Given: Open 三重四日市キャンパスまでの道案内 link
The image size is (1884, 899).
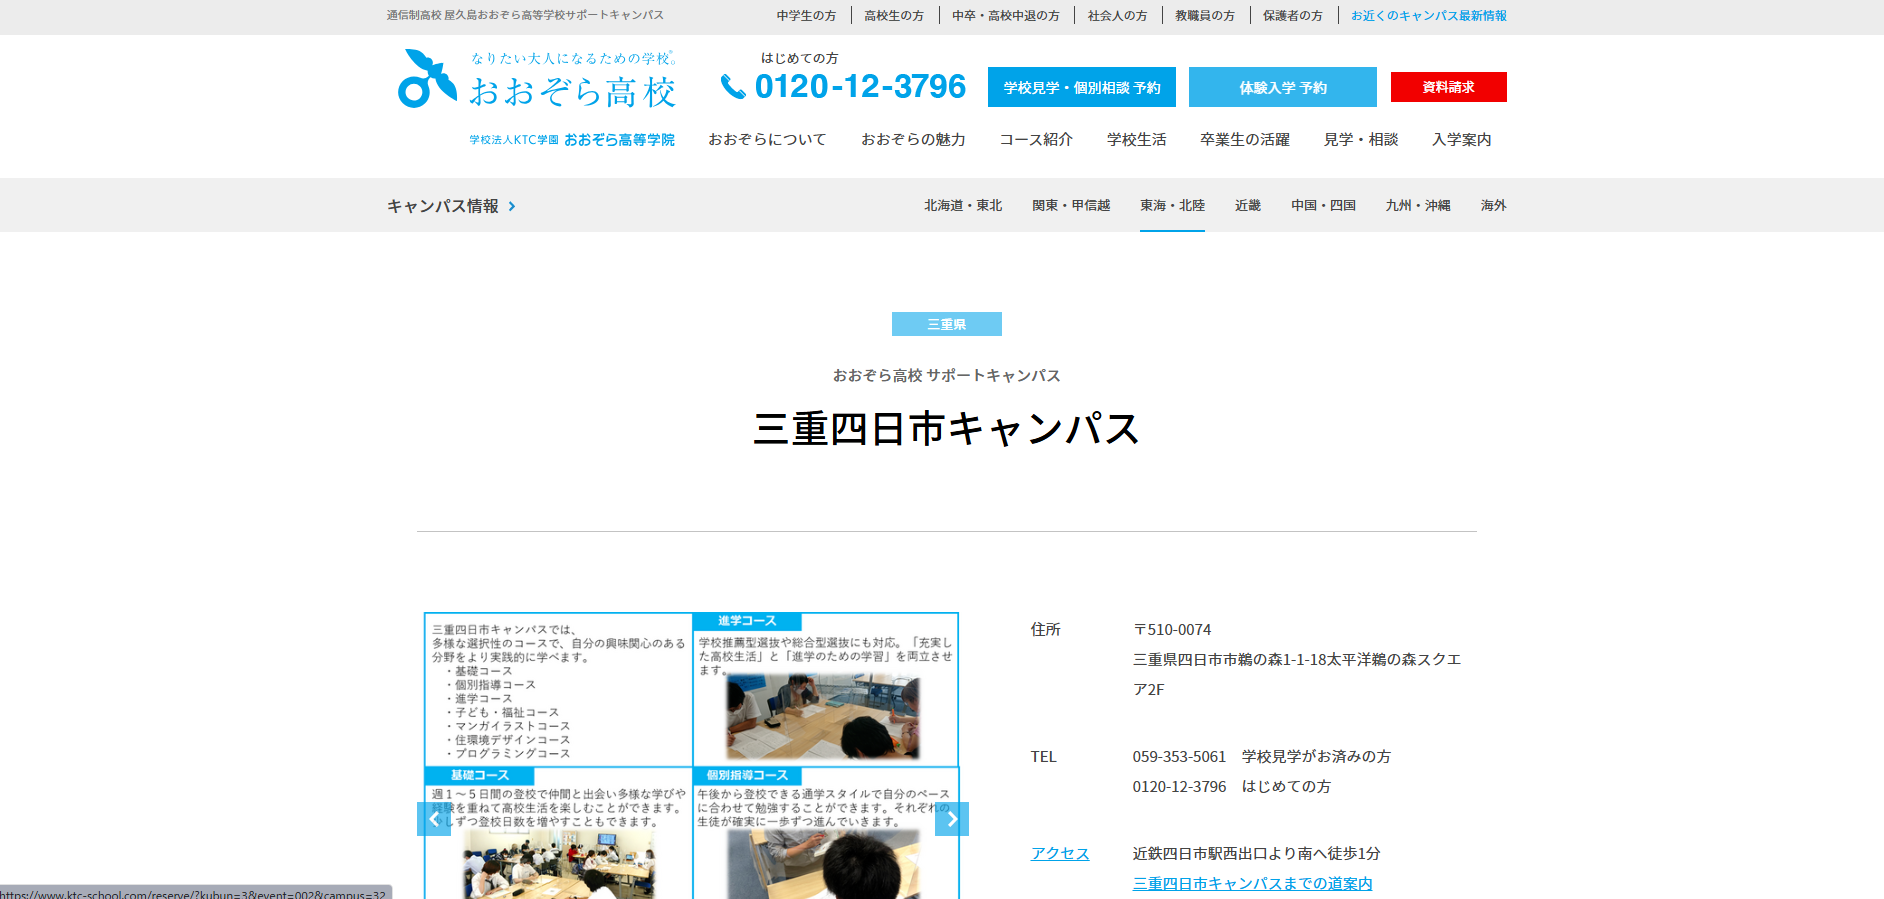Looking at the screenshot, I should [x=1252, y=883].
